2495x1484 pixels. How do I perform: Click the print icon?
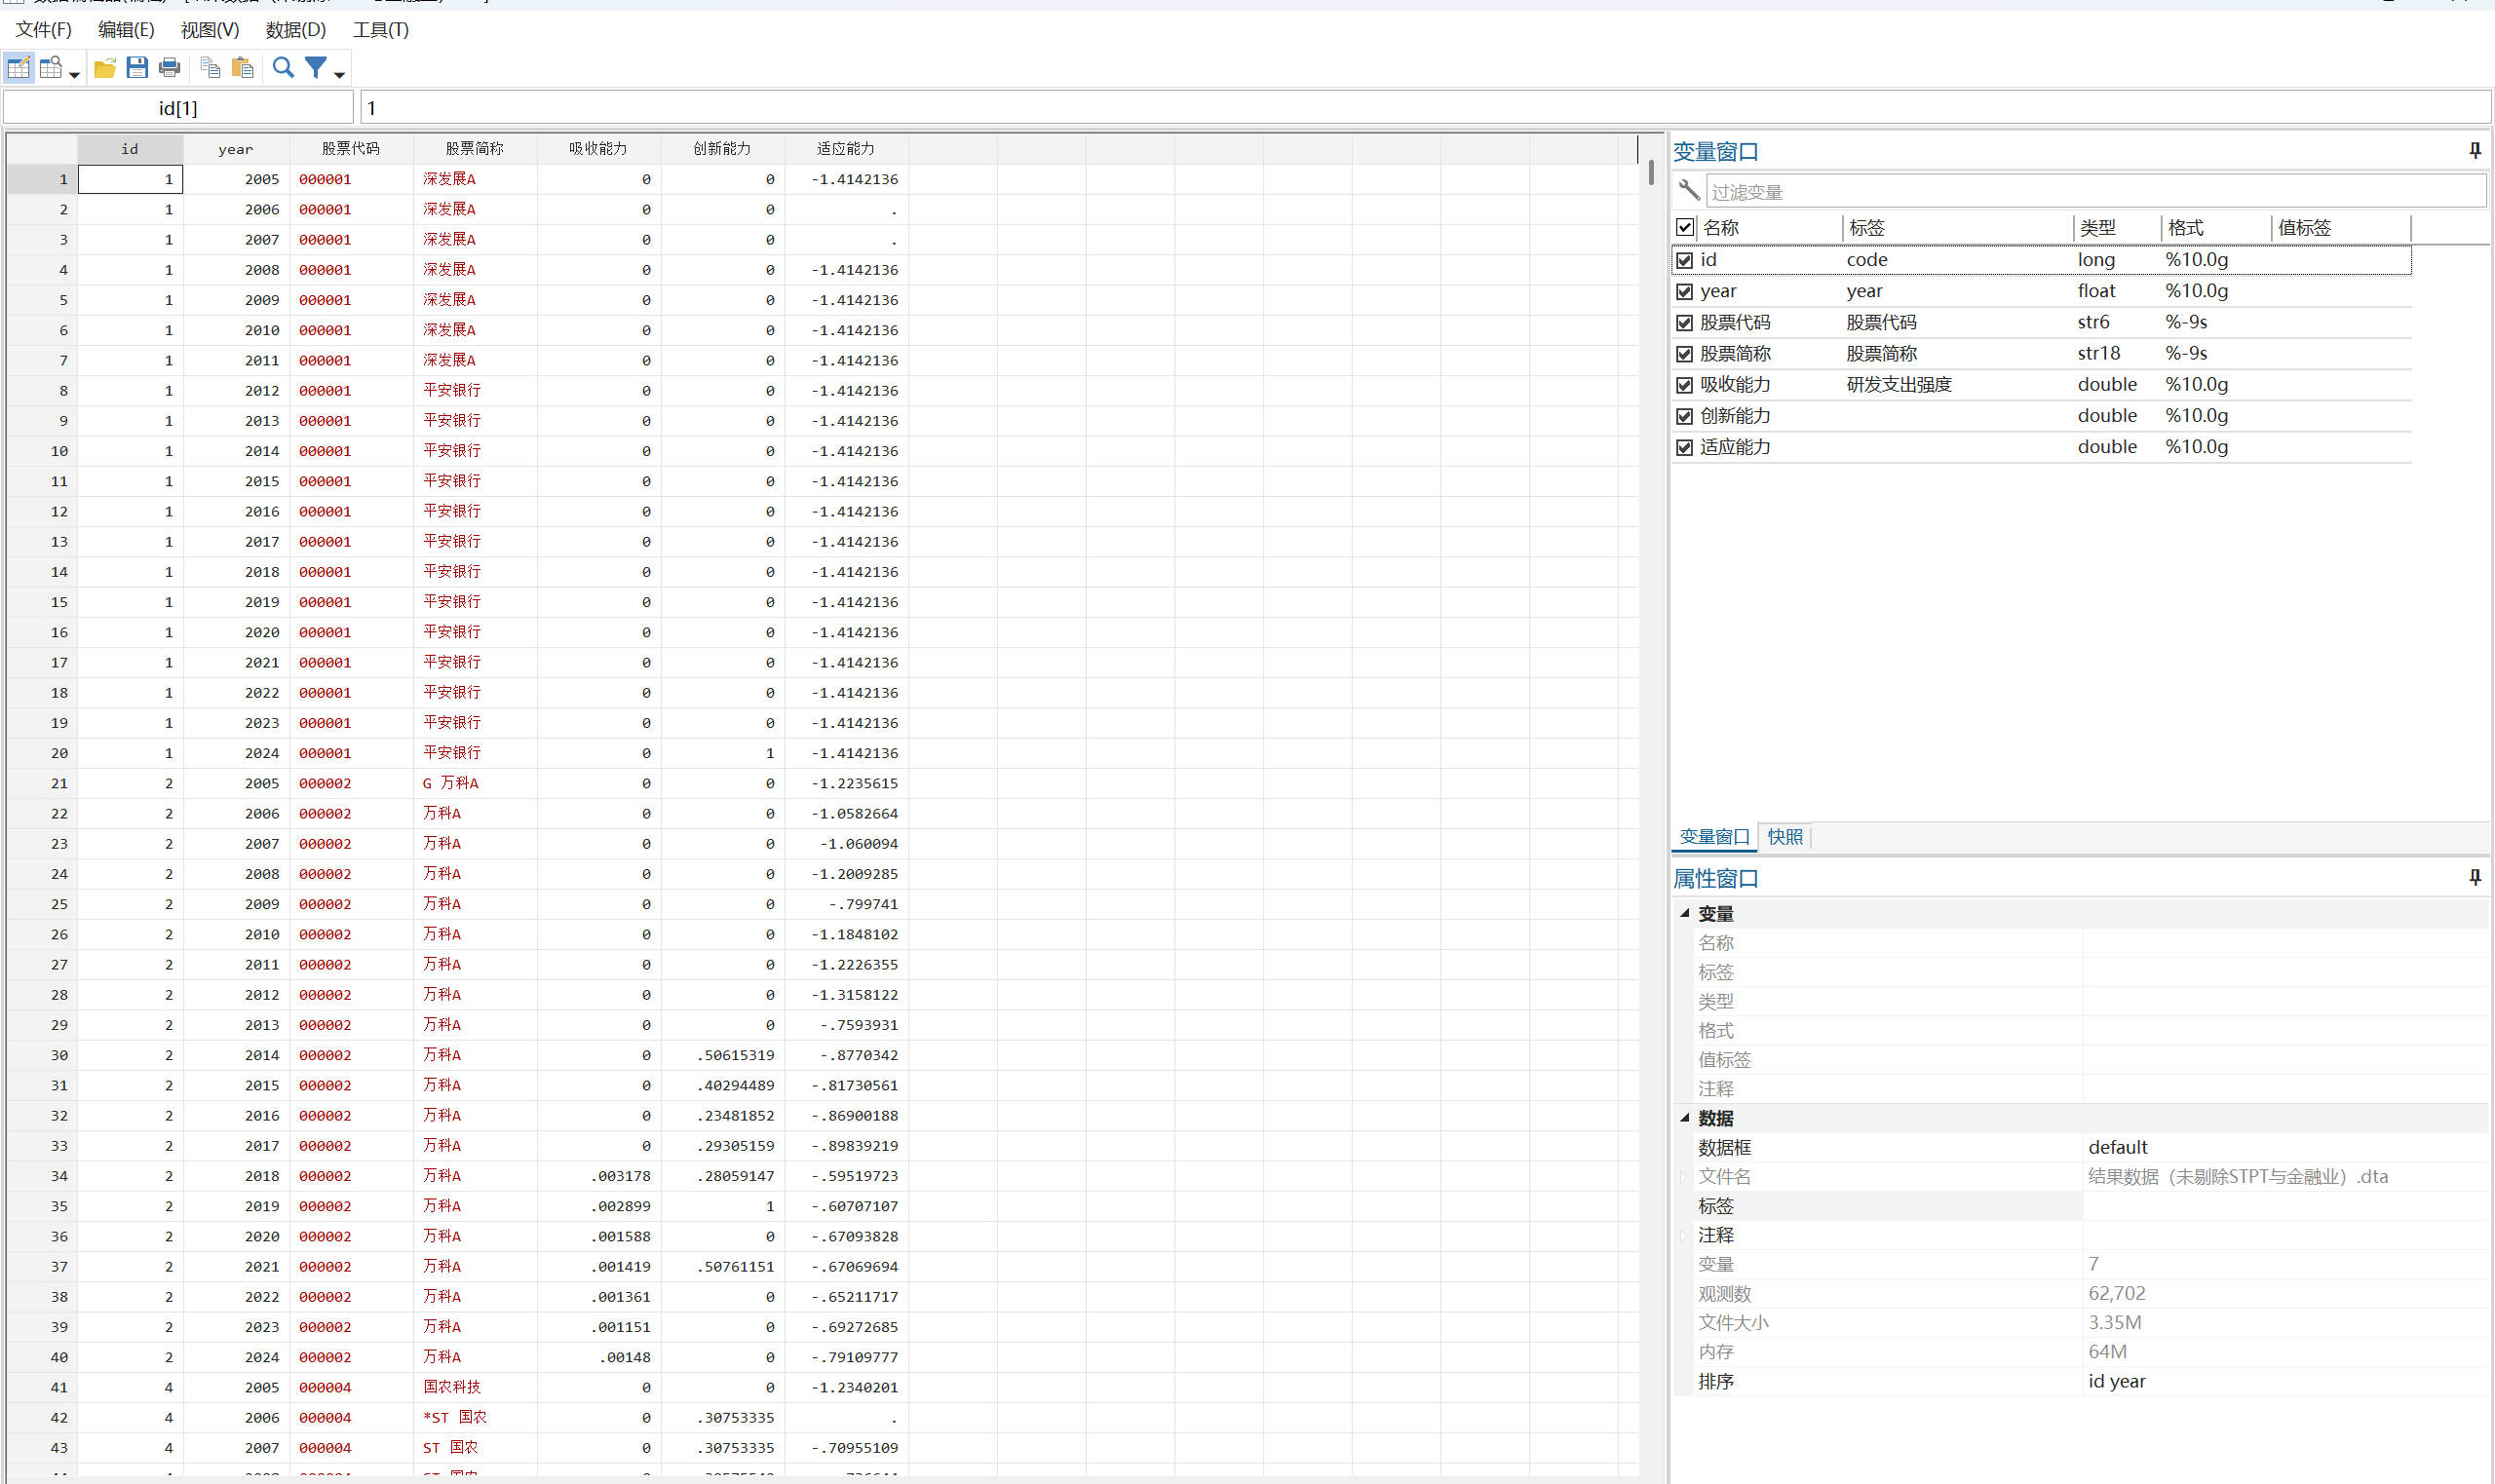coord(169,68)
